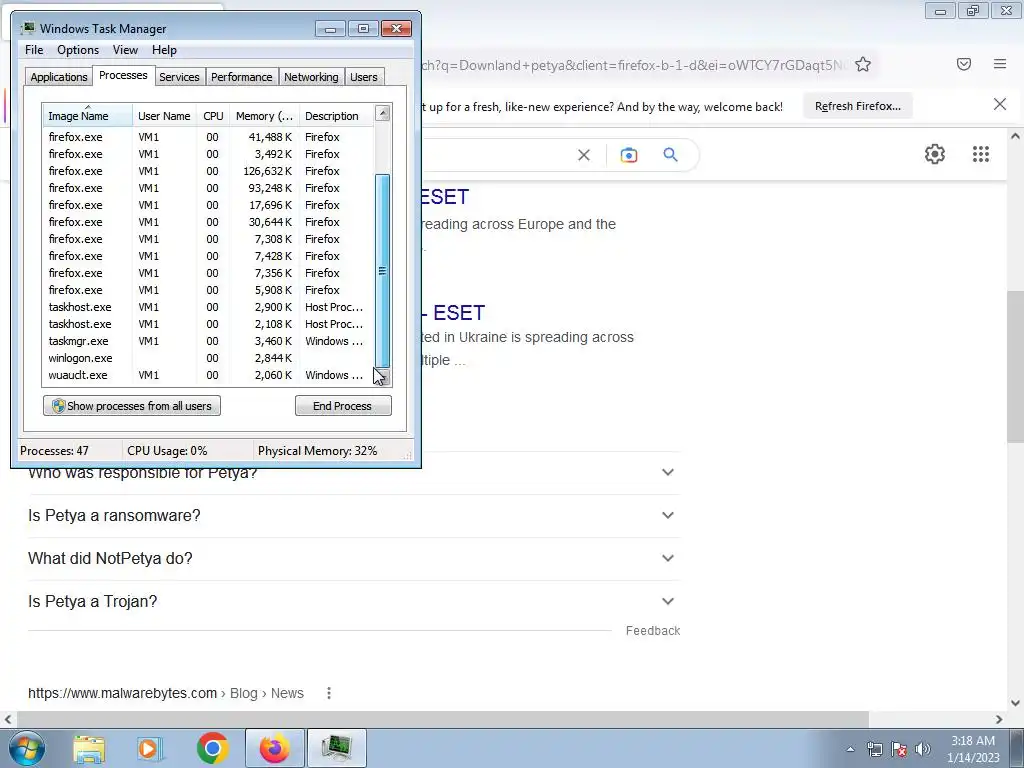Select firefox.exe using 41,488 K
This screenshot has width=1024, height=768.
tap(208, 137)
